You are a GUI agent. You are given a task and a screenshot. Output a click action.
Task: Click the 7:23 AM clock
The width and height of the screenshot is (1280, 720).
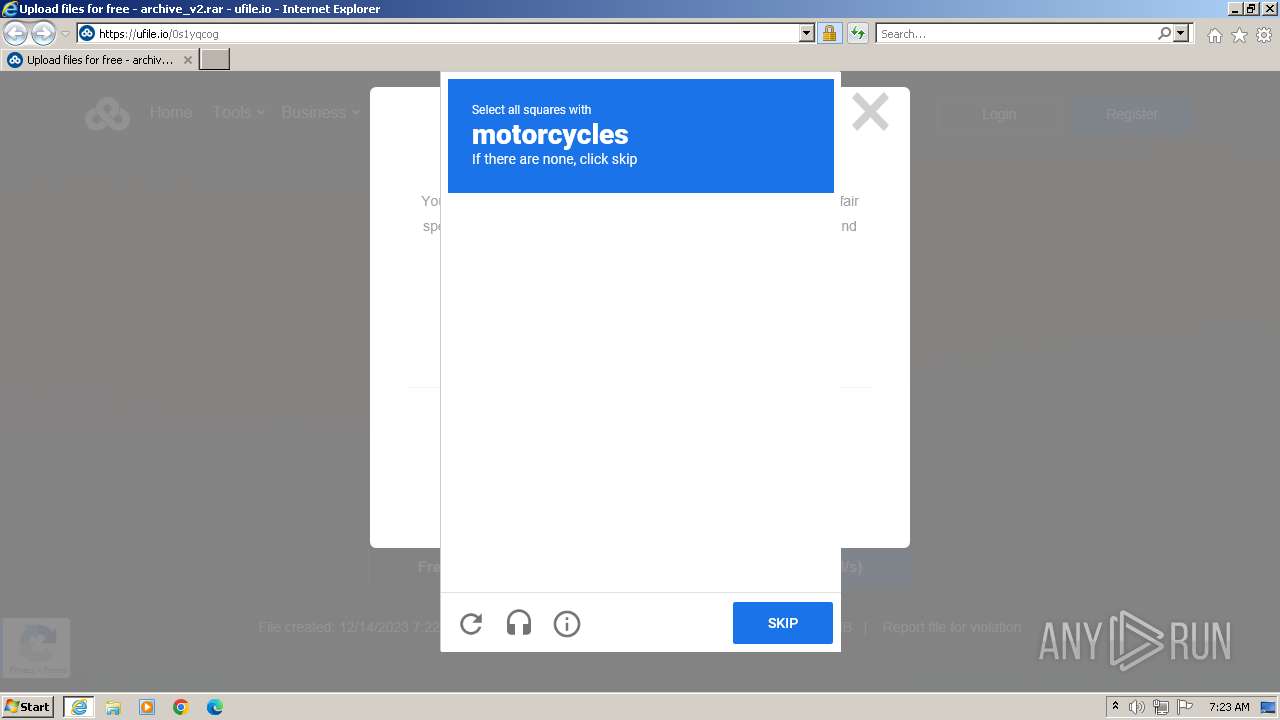pyautogui.click(x=1229, y=707)
